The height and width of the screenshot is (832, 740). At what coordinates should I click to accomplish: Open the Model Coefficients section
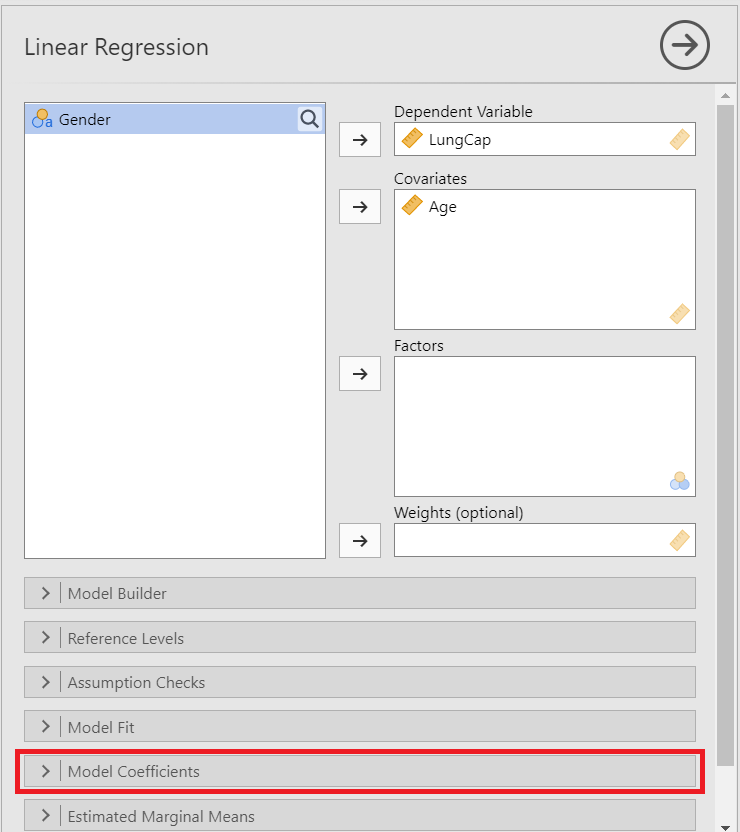pyautogui.click(x=360, y=771)
